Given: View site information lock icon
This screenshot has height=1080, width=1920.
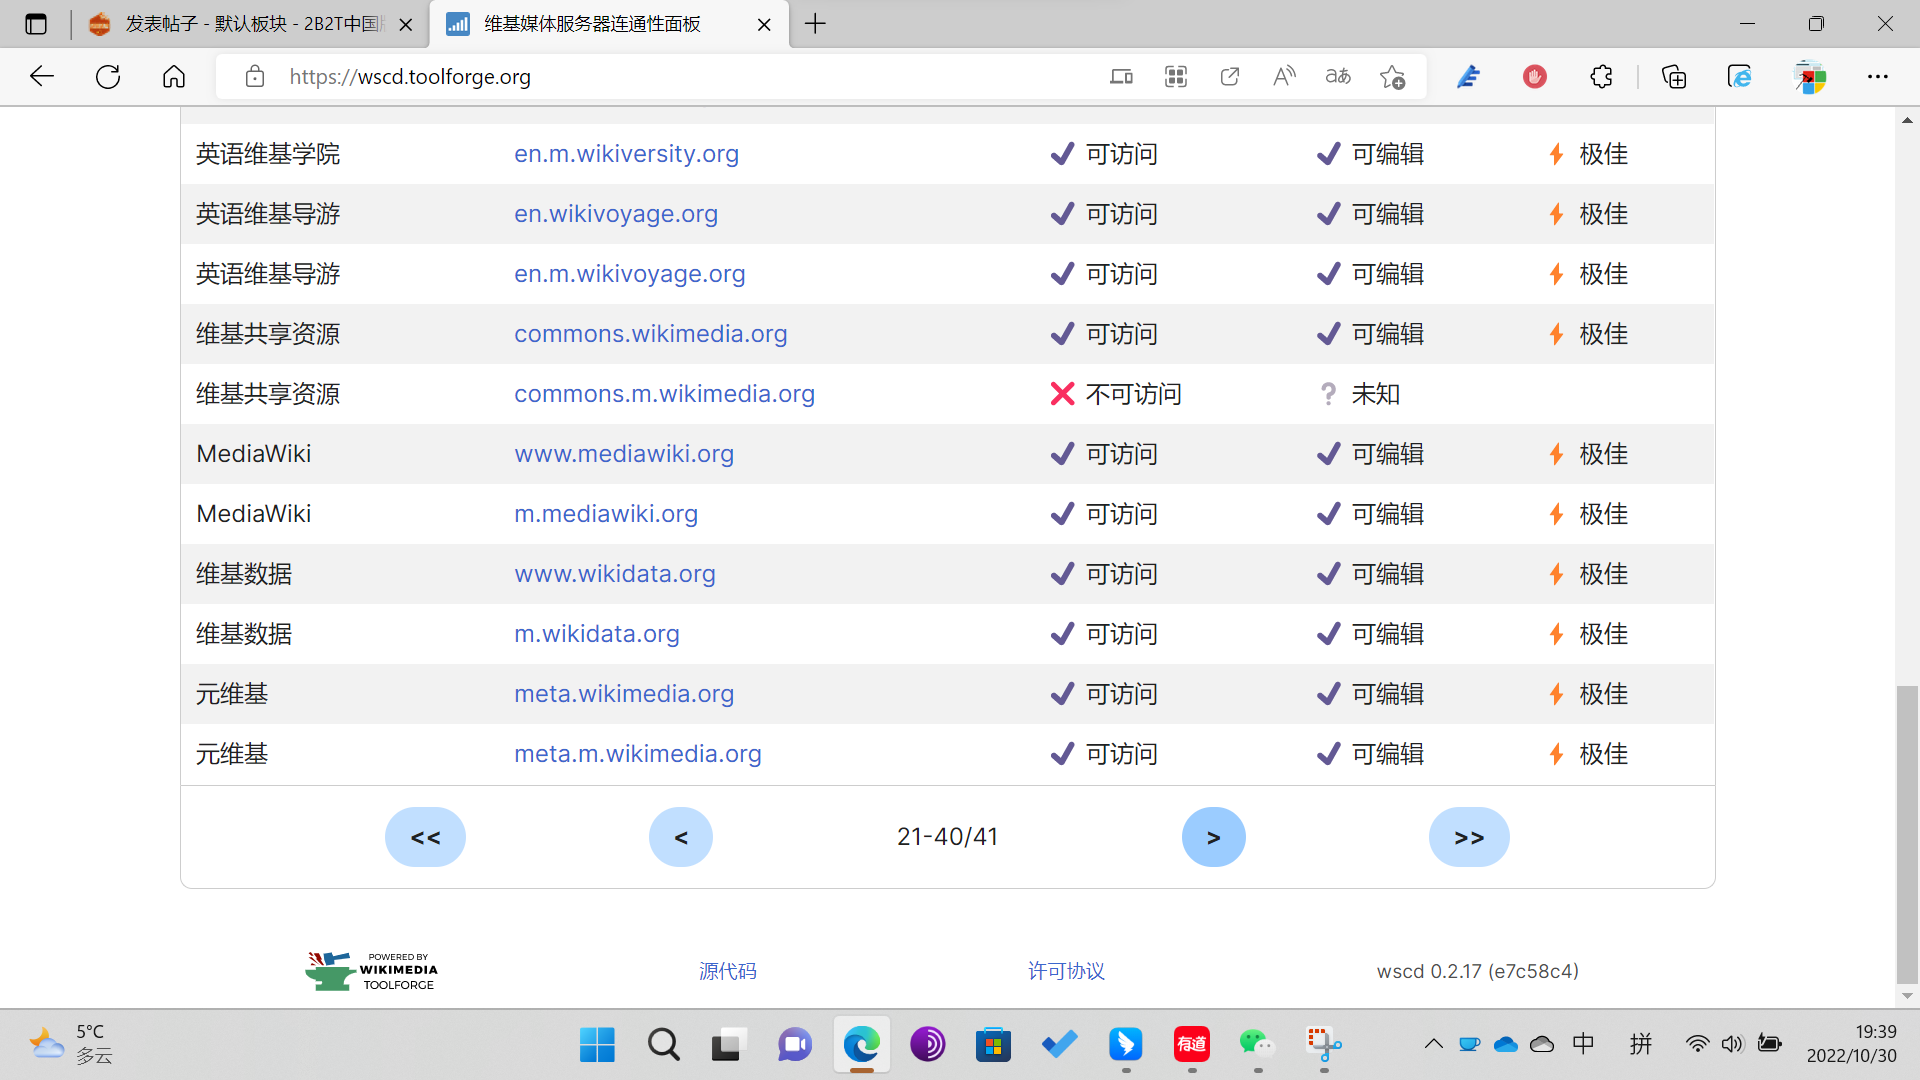Looking at the screenshot, I should point(255,76).
